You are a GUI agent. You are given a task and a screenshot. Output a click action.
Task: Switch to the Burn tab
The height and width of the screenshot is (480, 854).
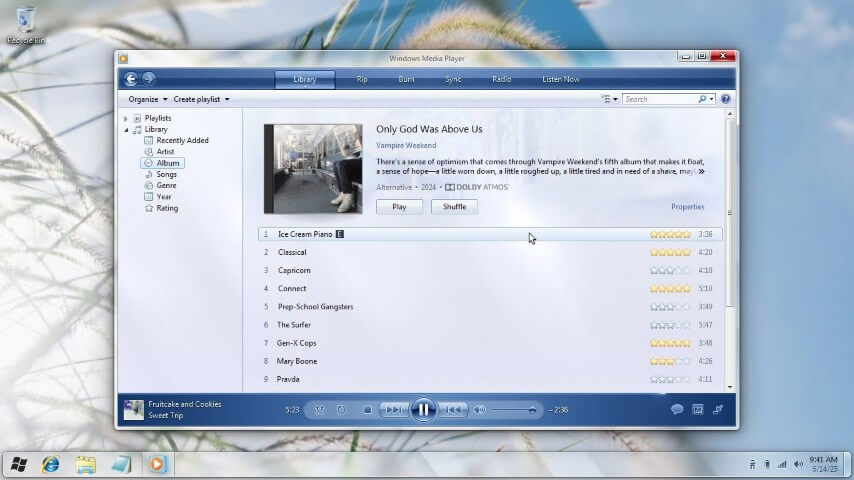[406, 79]
